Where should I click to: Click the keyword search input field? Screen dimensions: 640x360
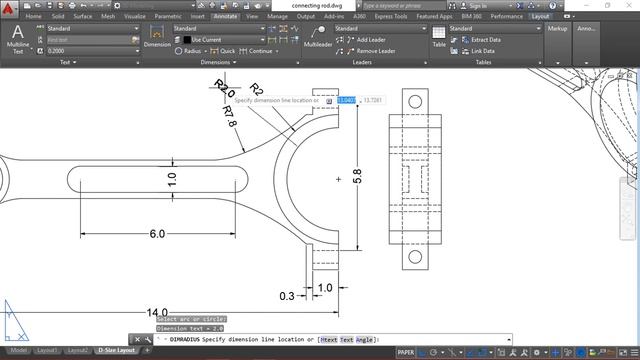click(404, 6)
